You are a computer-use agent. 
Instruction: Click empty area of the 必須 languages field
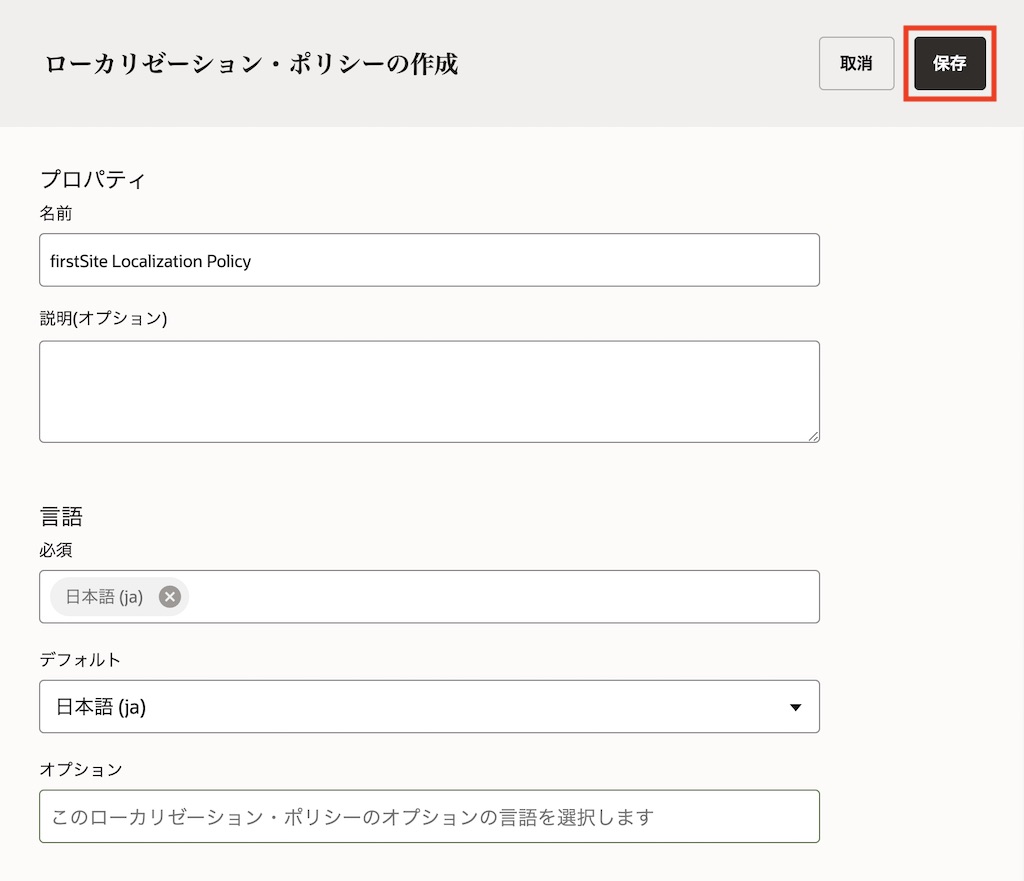tap(500, 597)
